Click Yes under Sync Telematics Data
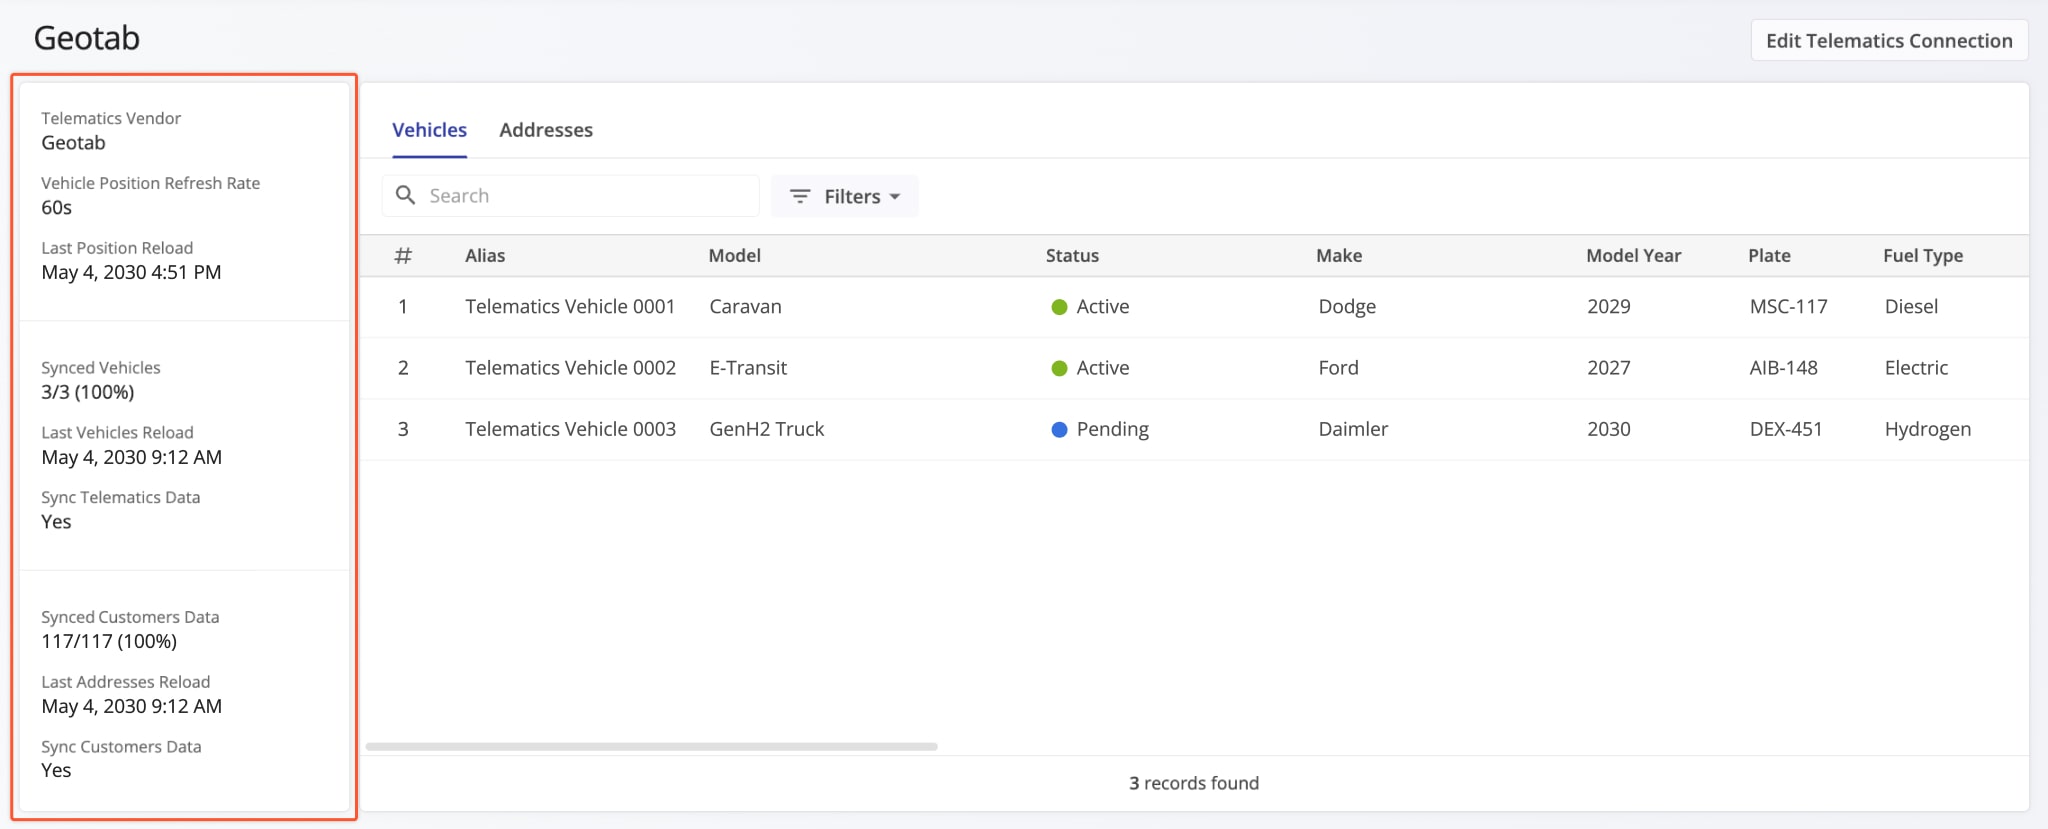This screenshot has width=2048, height=829. (x=56, y=522)
